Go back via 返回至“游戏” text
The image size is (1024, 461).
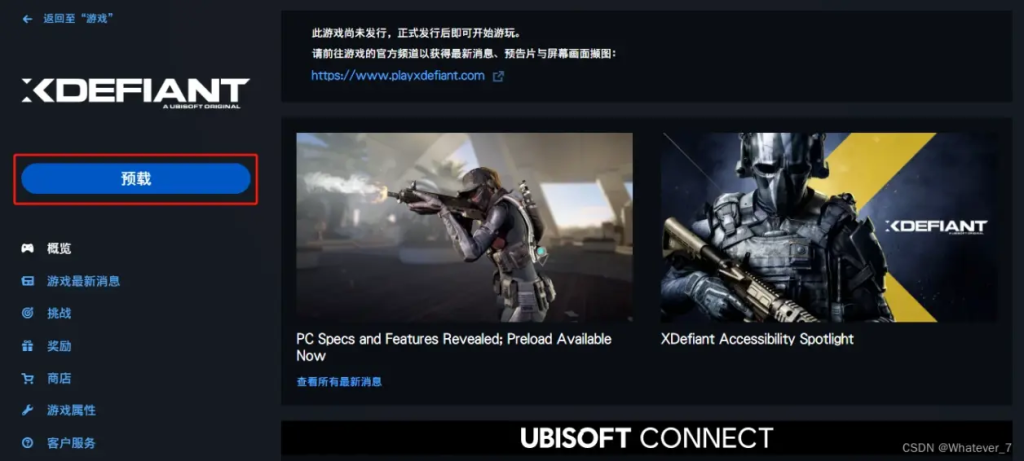click(79, 19)
